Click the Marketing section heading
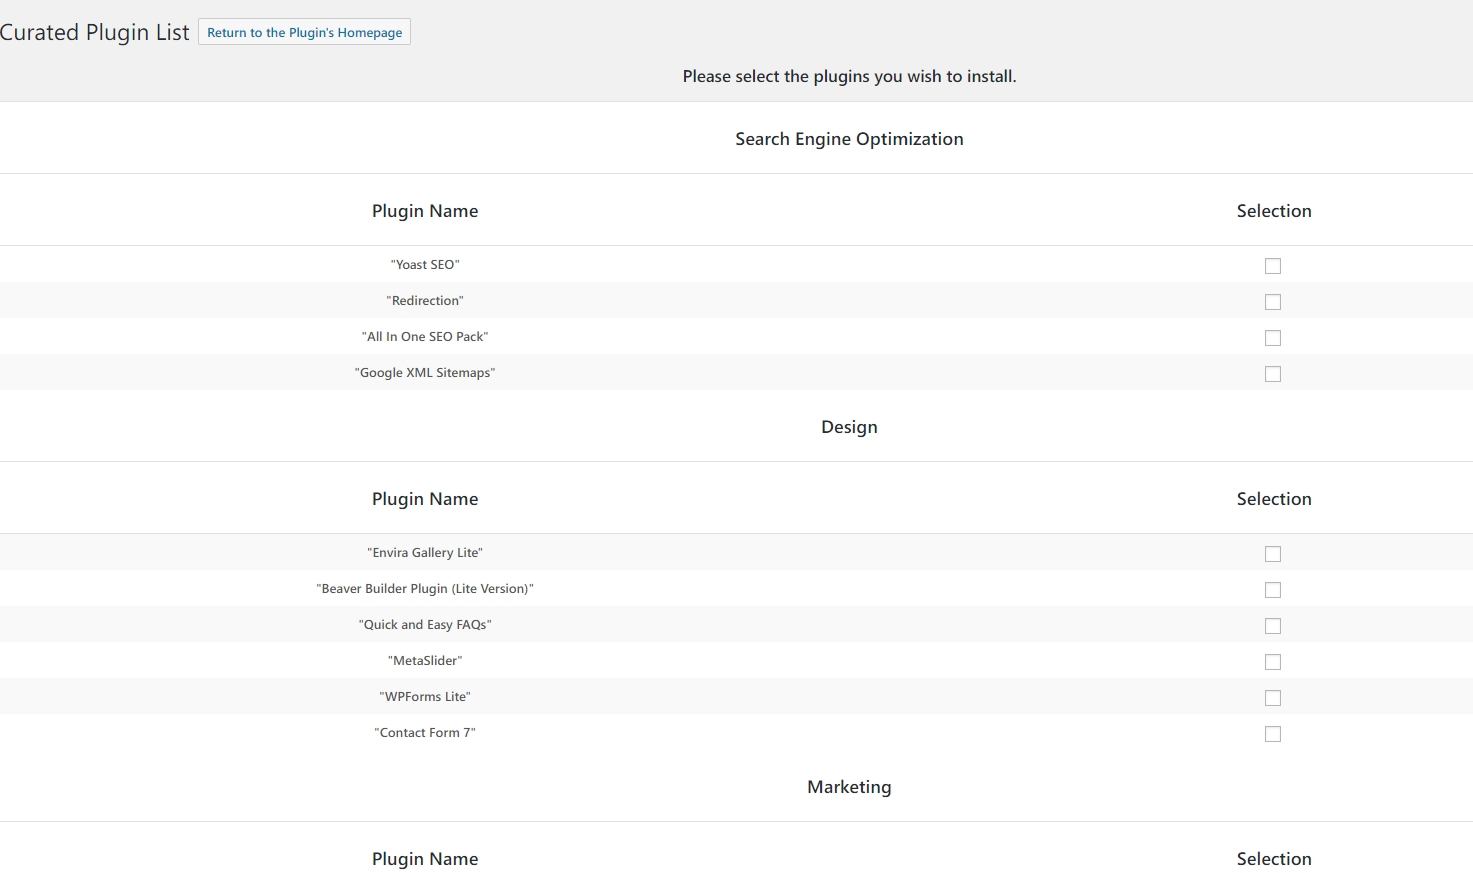 click(849, 787)
